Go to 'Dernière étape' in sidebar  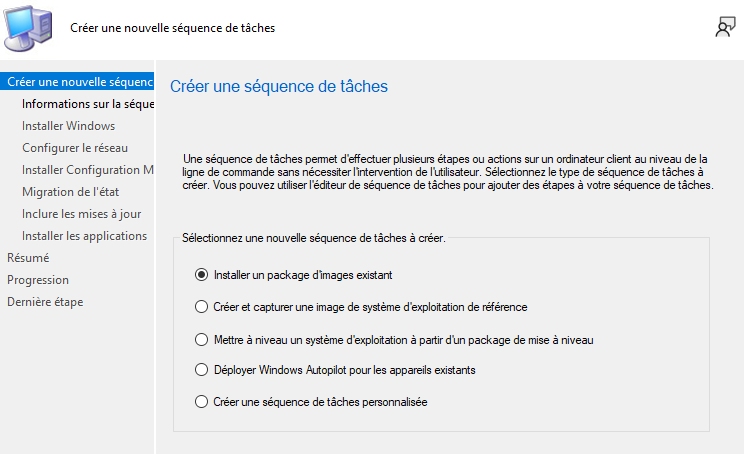click(x=45, y=302)
